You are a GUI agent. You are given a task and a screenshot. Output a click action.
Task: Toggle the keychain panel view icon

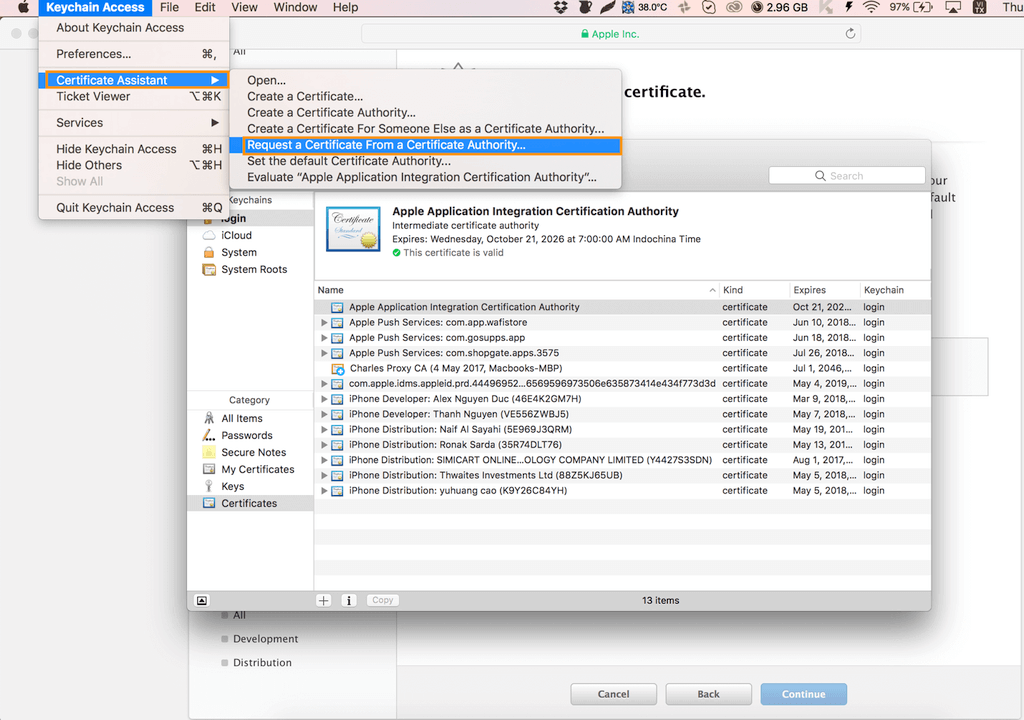[202, 600]
